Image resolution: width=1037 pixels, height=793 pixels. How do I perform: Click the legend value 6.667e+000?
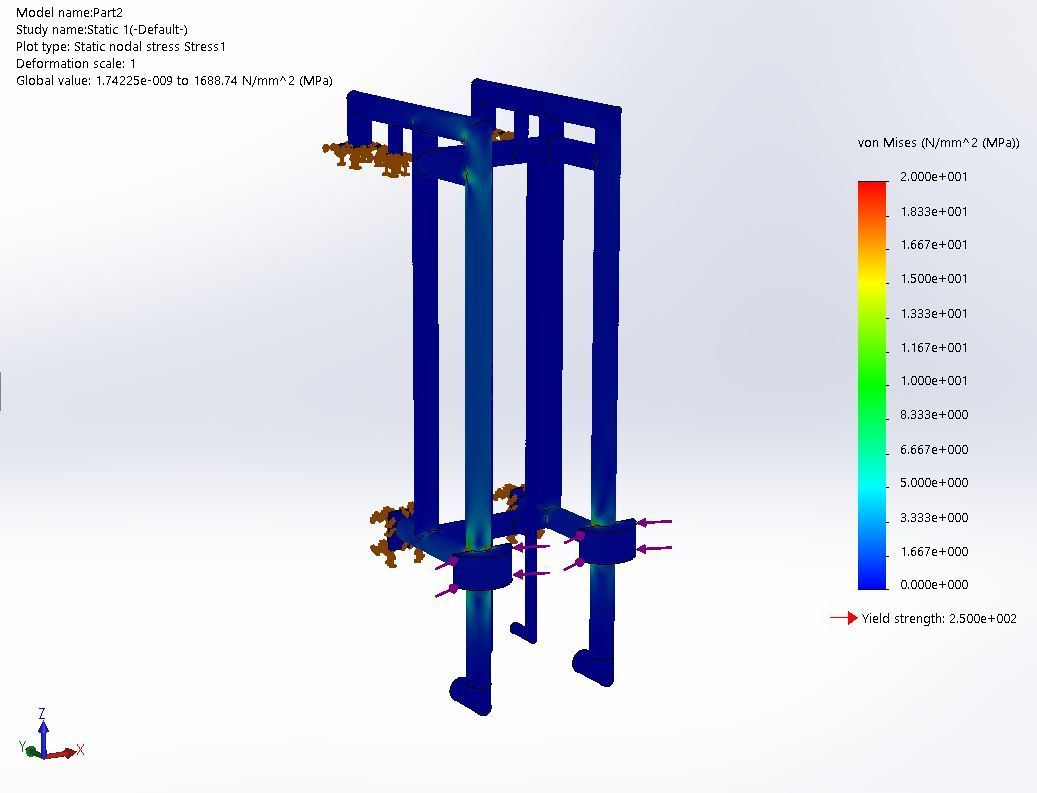pos(934,450)
